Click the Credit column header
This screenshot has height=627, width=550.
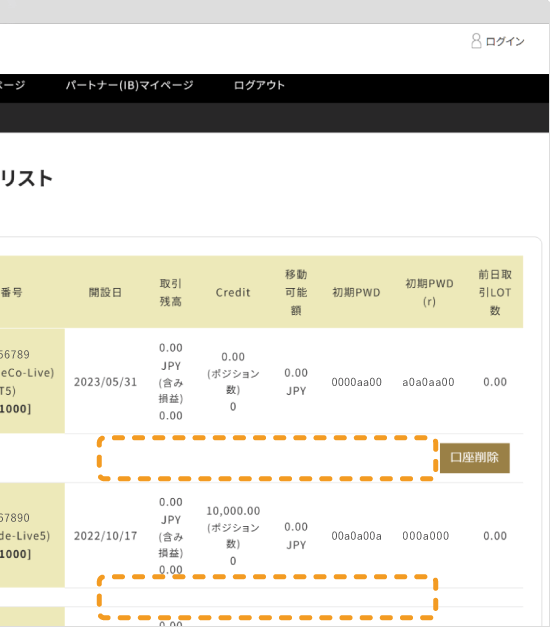pos(233,292)
